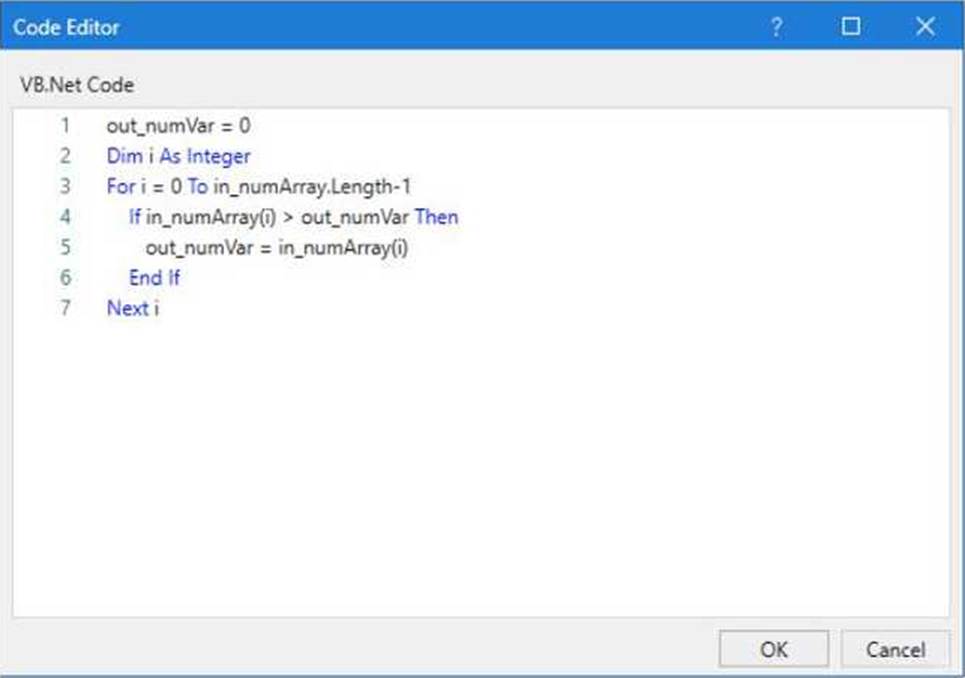
Task: Click the 'Dim i As Integer' line
Action: click(178, 156)
